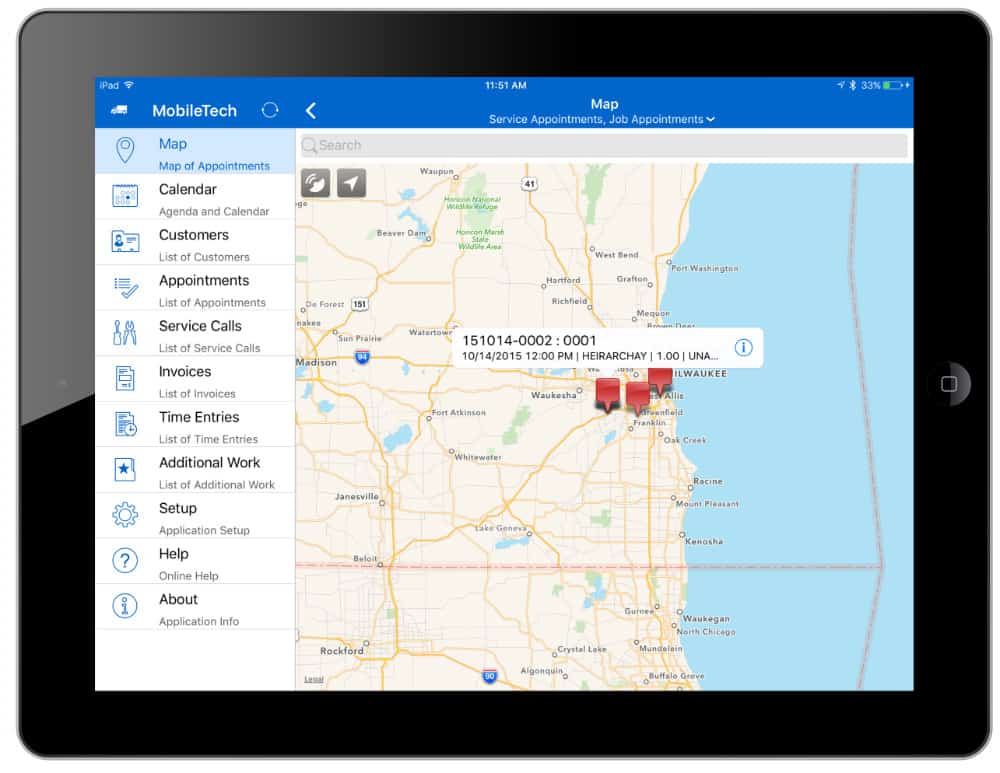The image size is (1000, 773).
Task: Click the map refresh button on map
Action: 315,183
